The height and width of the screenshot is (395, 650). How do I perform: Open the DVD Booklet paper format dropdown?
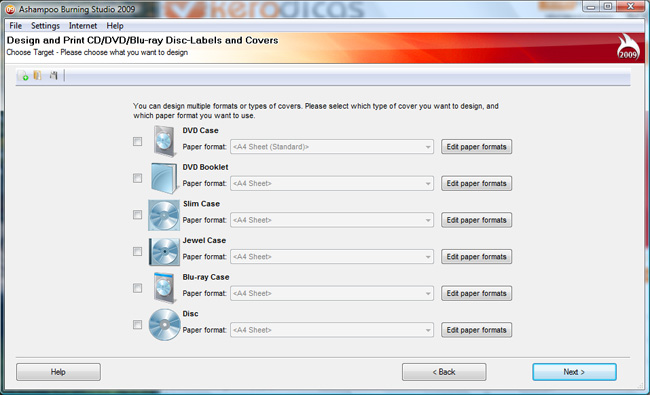tap(332, 183)
